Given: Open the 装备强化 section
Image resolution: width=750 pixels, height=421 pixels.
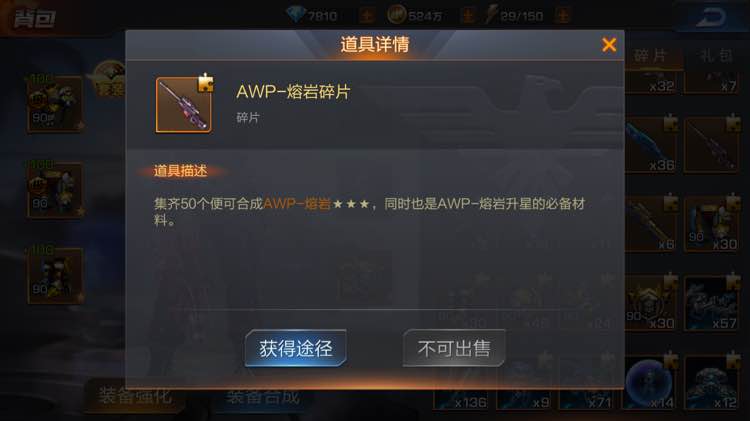Looking at the screenshot, I should tap(135, 397).
